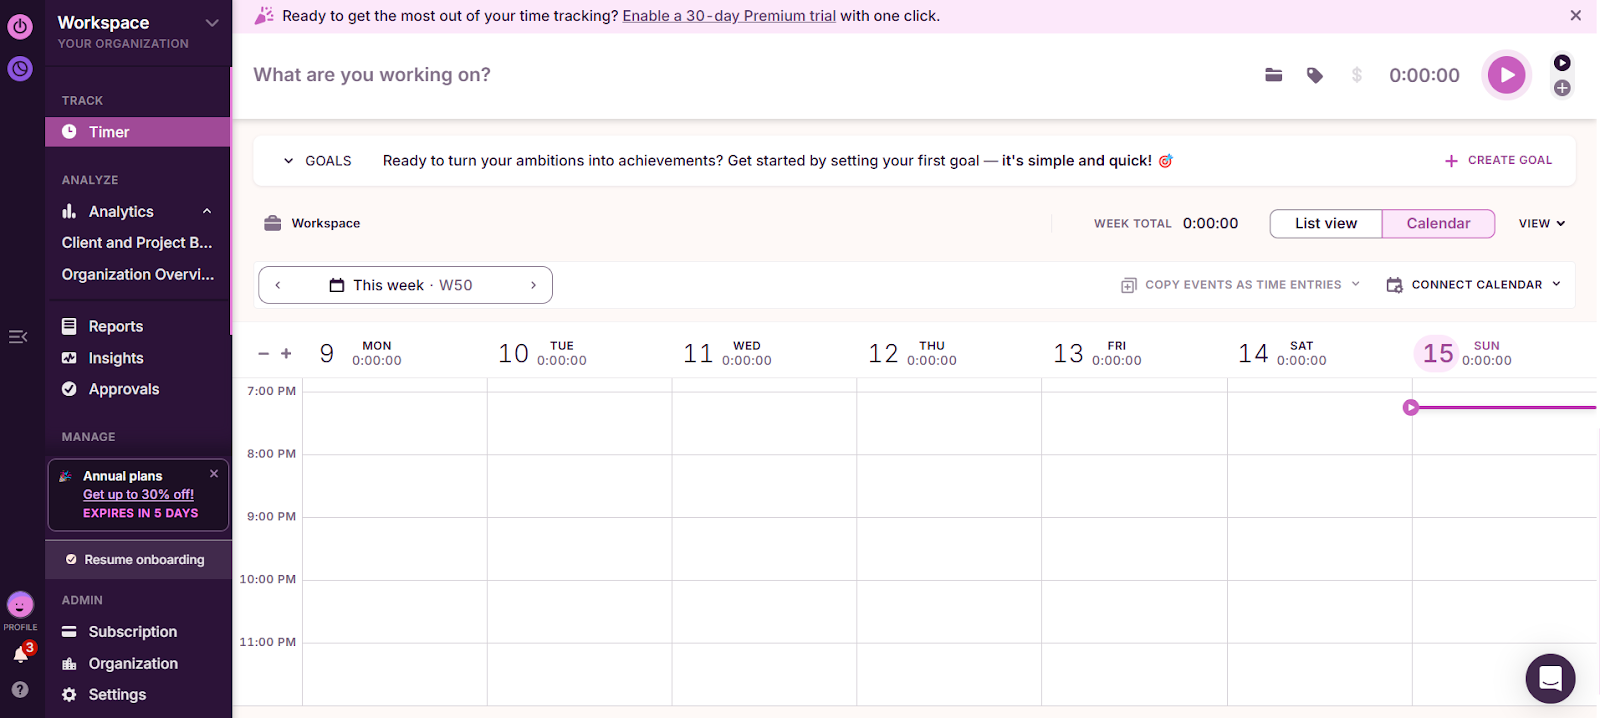
Task: Click Resume onboarding
Action: 138,560
